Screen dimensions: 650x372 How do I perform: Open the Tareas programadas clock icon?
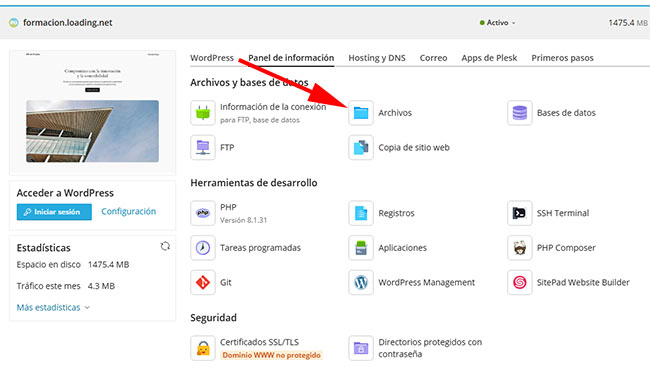point(203,248)
